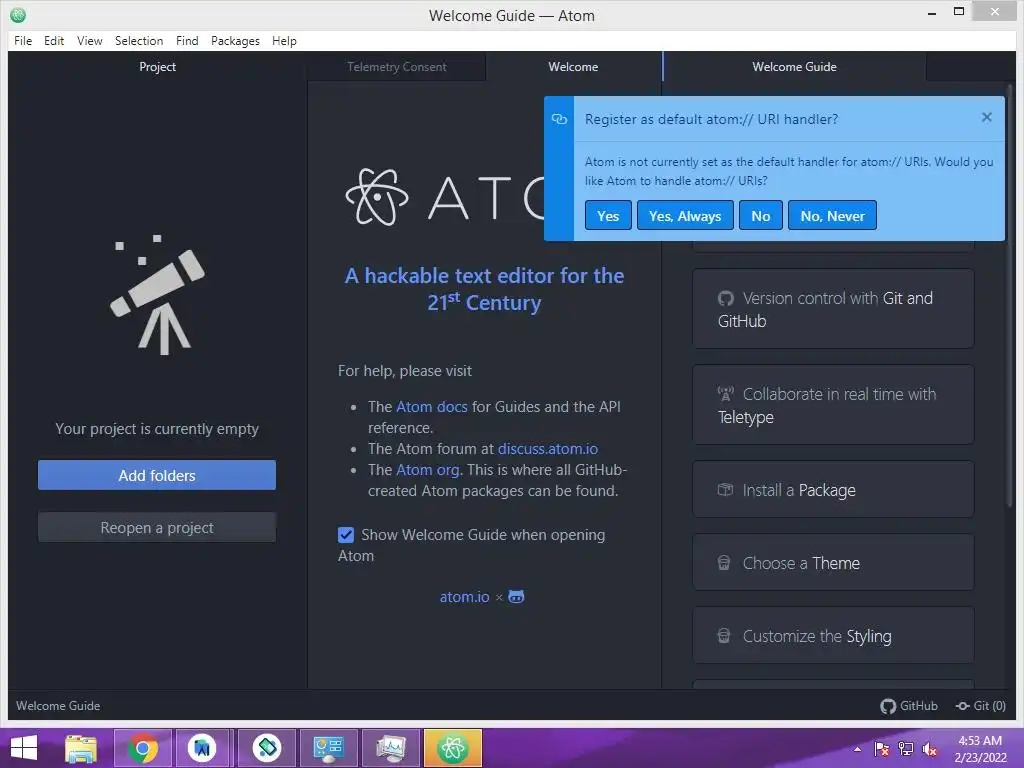1024x768 pixels.
Task: Uncheck Show Welcome Guide when opening Atom
Action: point(346,535)
